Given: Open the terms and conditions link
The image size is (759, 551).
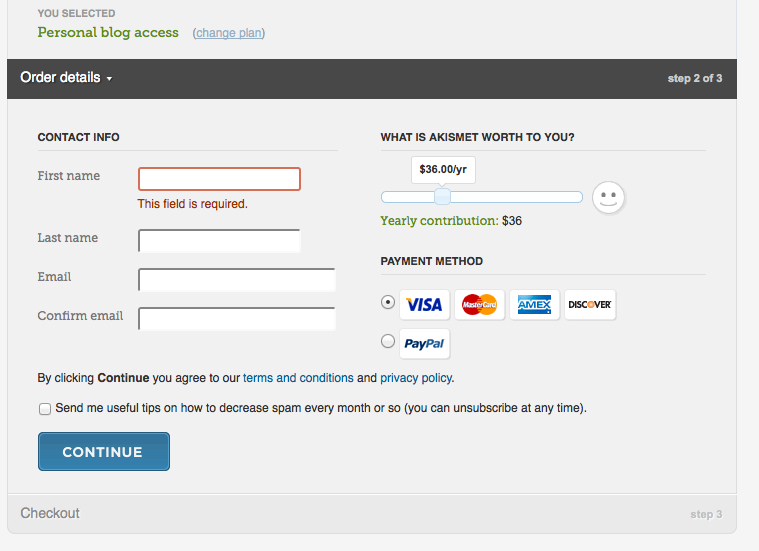Looking at the screenshot, I should (x=298, y=378).
